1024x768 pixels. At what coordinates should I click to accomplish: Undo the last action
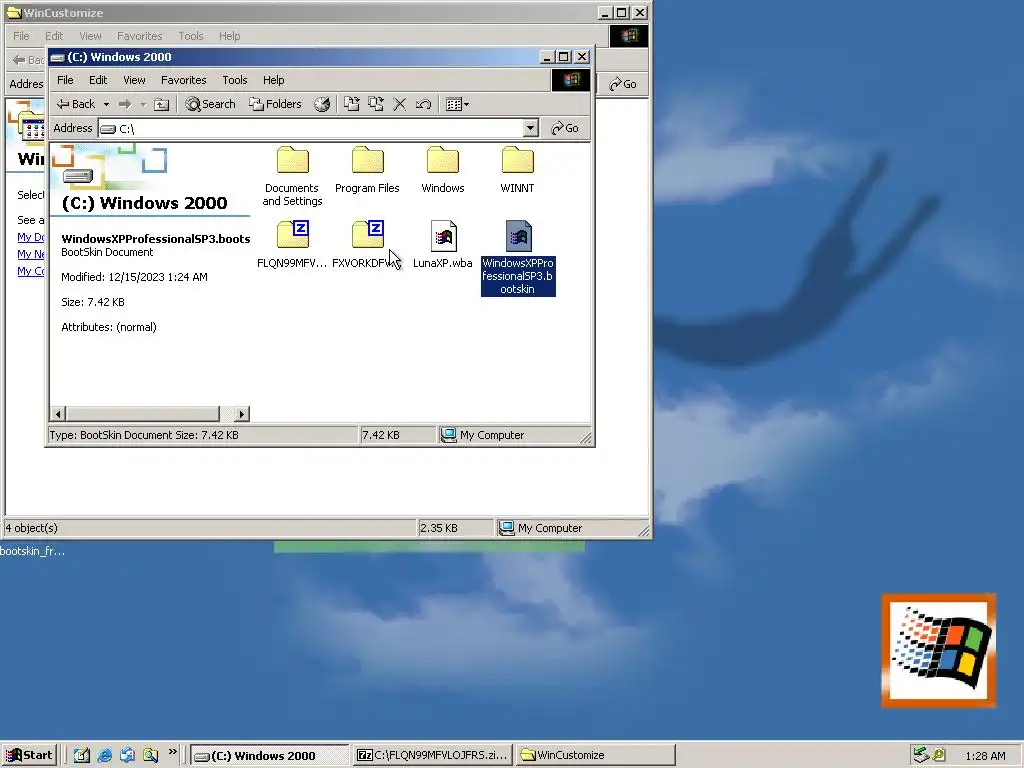point(423,104)
